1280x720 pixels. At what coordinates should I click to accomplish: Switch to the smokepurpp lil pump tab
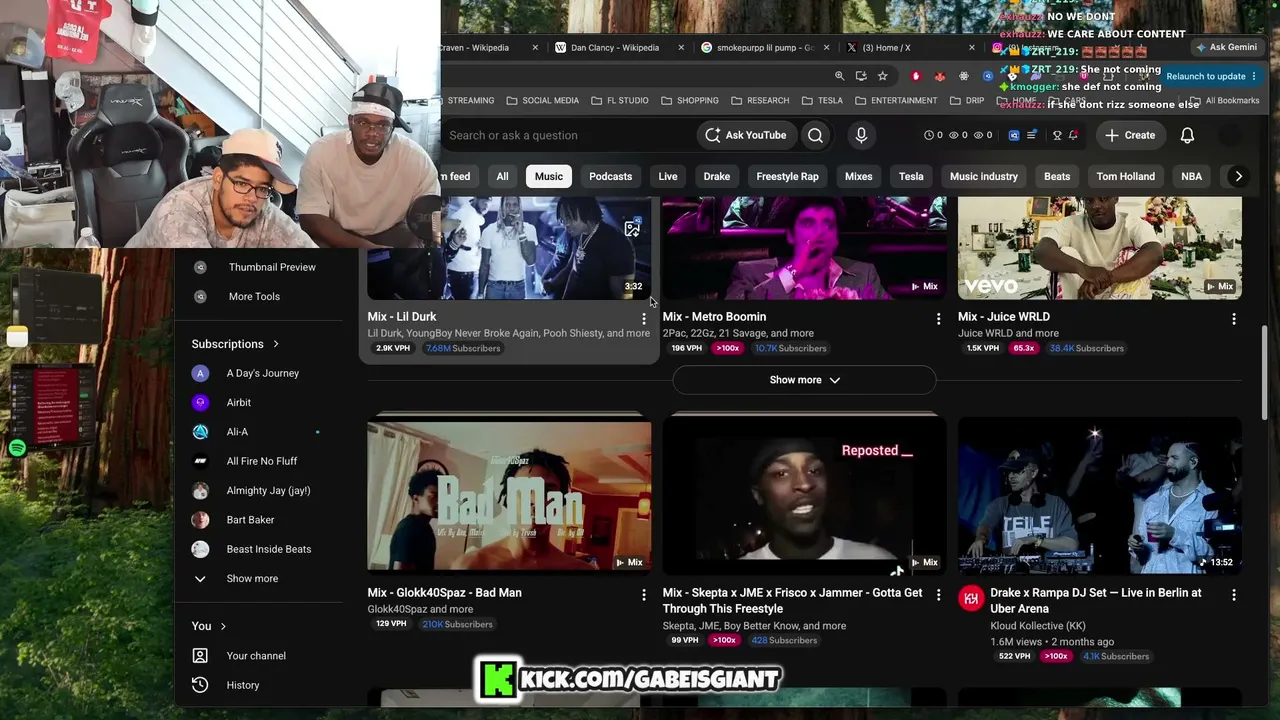pyautogui.click(x=766, y=47)
